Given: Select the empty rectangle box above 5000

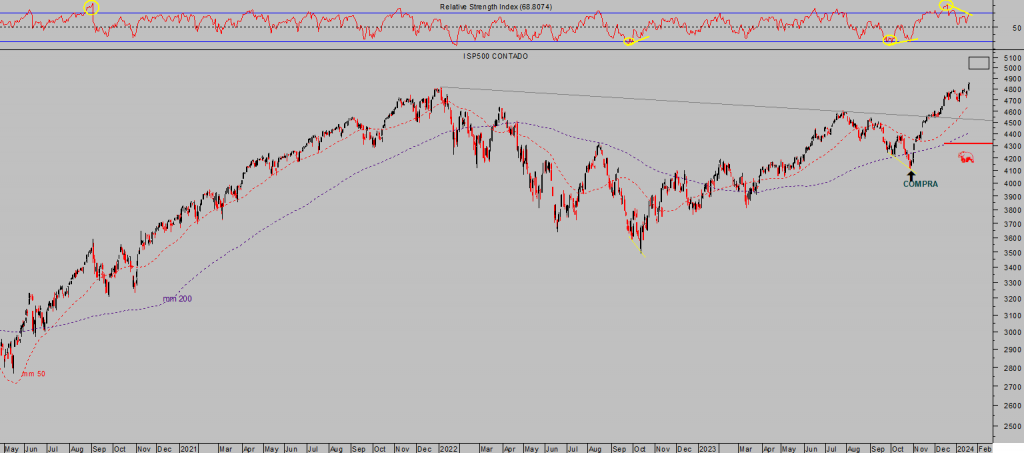Looking at the screenshot, I should (978, 63).
